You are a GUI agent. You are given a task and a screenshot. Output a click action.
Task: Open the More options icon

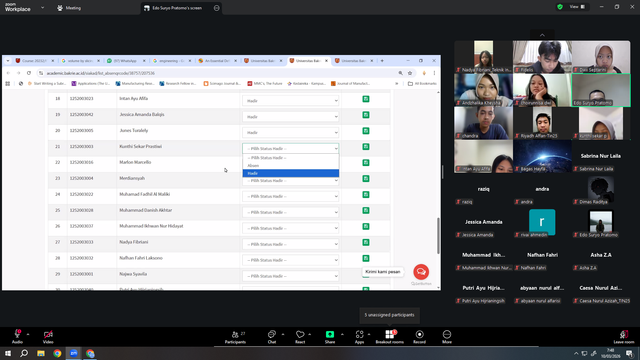point(447,334)
